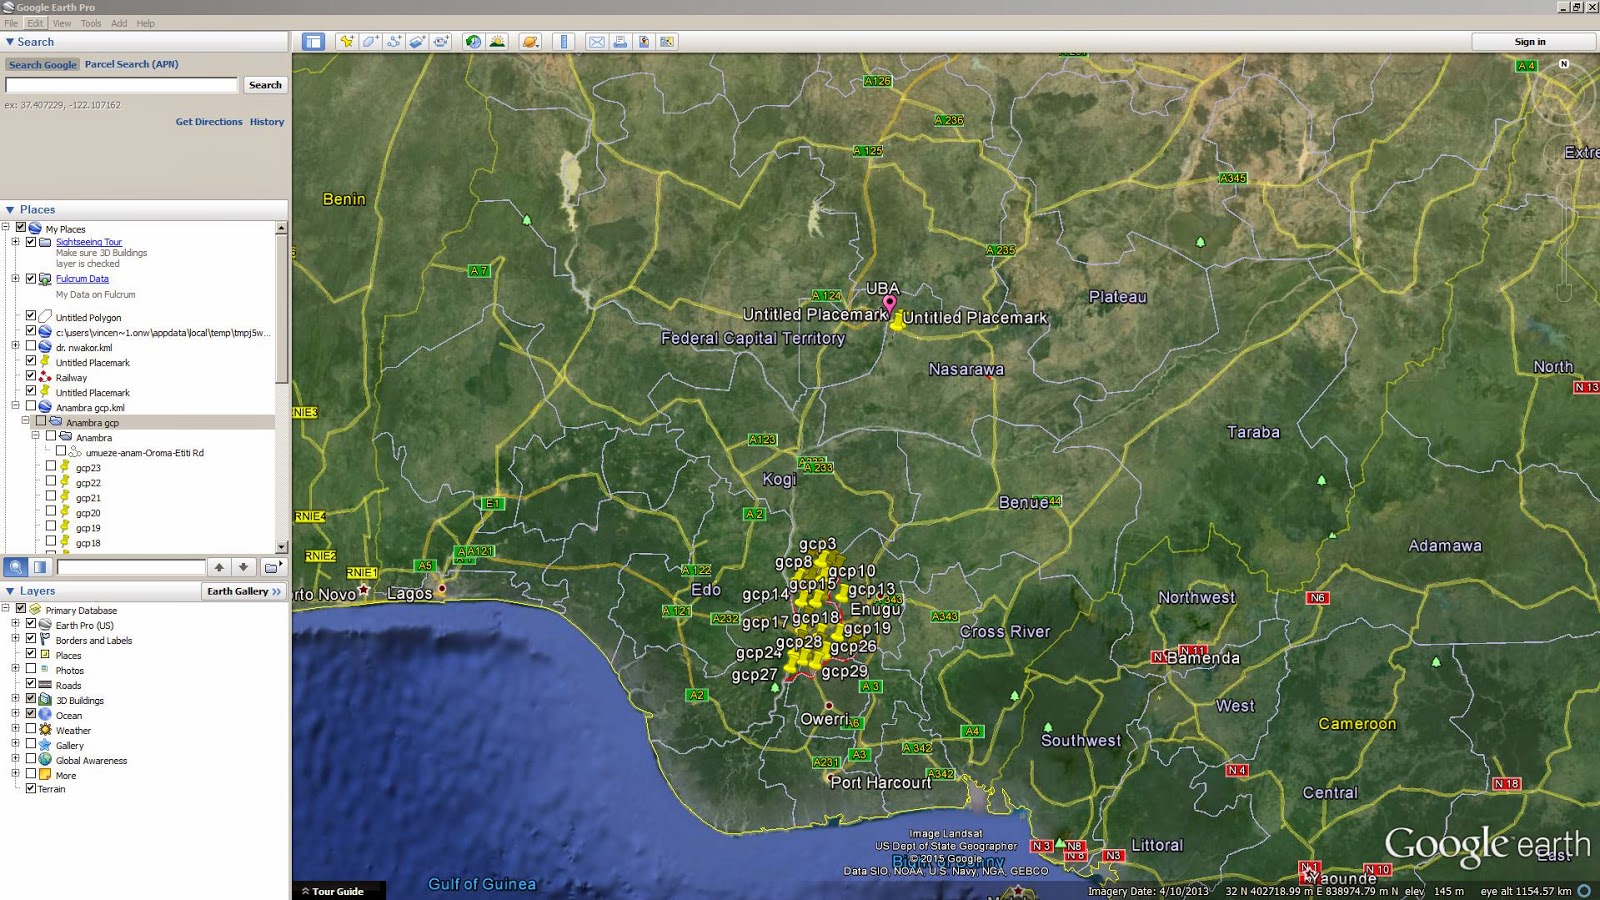Uncheck the Terrain layer checkbox
Screen dimensions: 1600x900
click(x=31, y=788)
